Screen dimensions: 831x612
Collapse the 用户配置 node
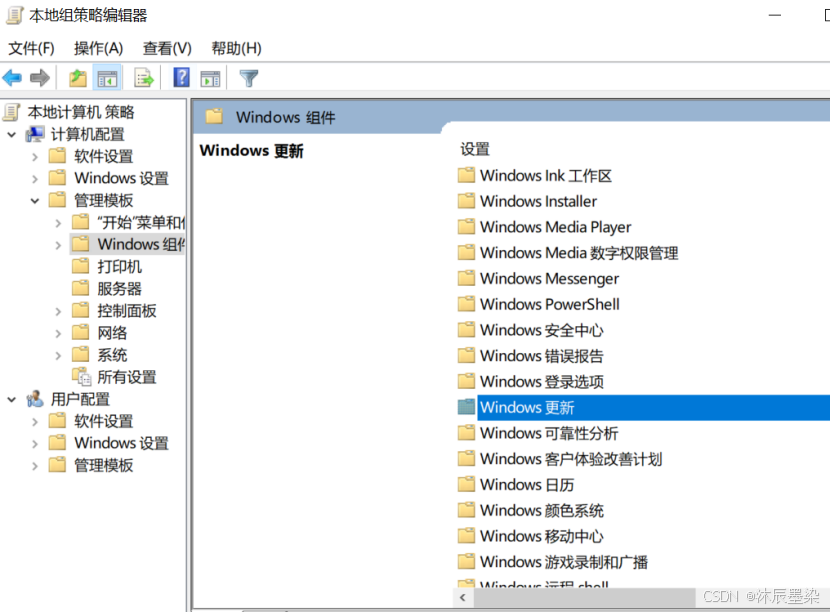[12, 400]
